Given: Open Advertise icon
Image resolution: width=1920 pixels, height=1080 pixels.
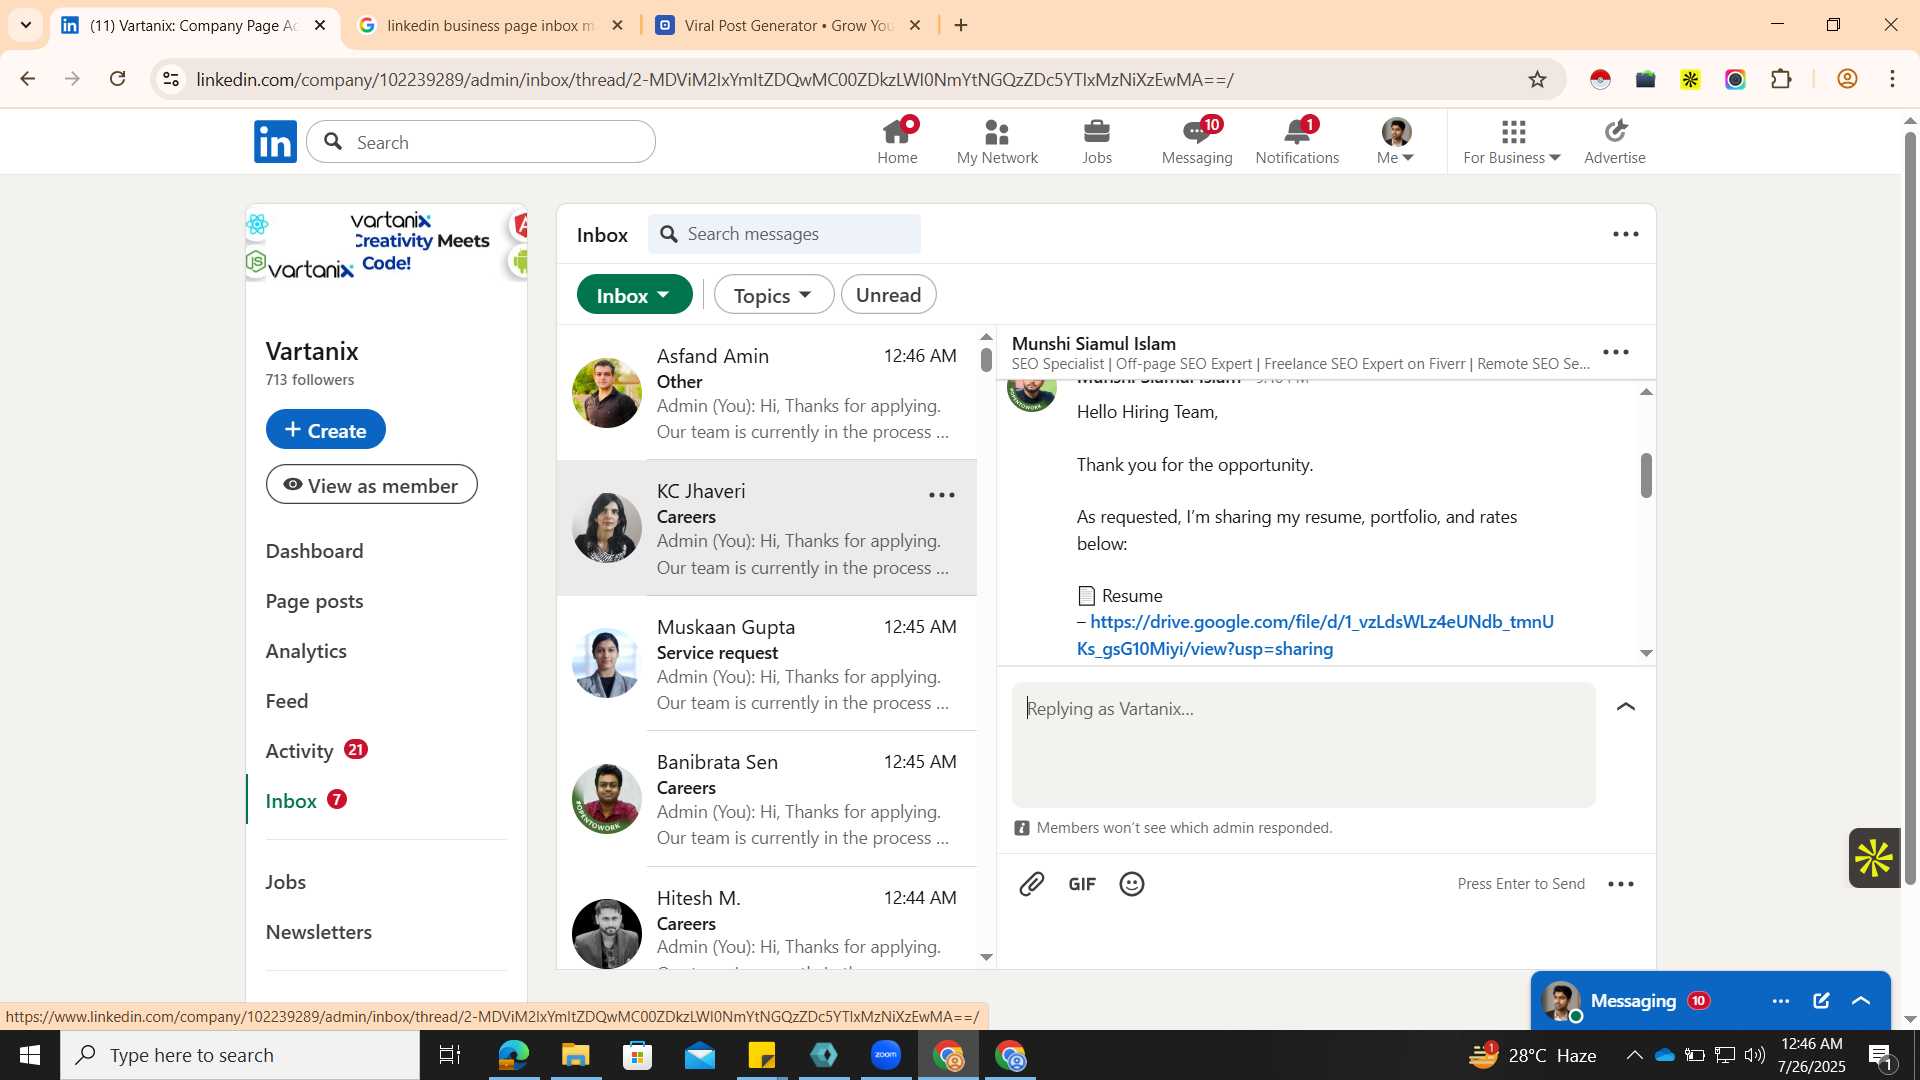Looking at the screenshot, I should pyautogui.click(x=1615, y=142).
